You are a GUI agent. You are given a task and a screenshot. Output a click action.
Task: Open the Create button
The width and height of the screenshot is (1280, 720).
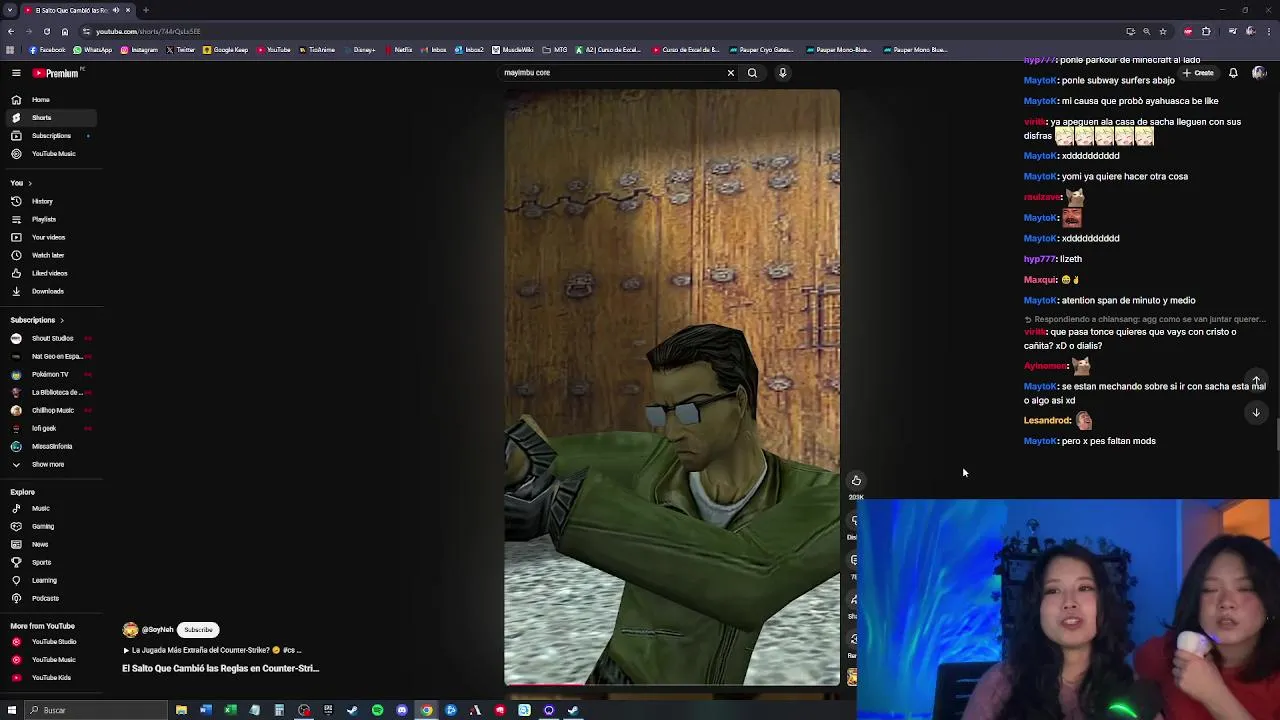1197,73
